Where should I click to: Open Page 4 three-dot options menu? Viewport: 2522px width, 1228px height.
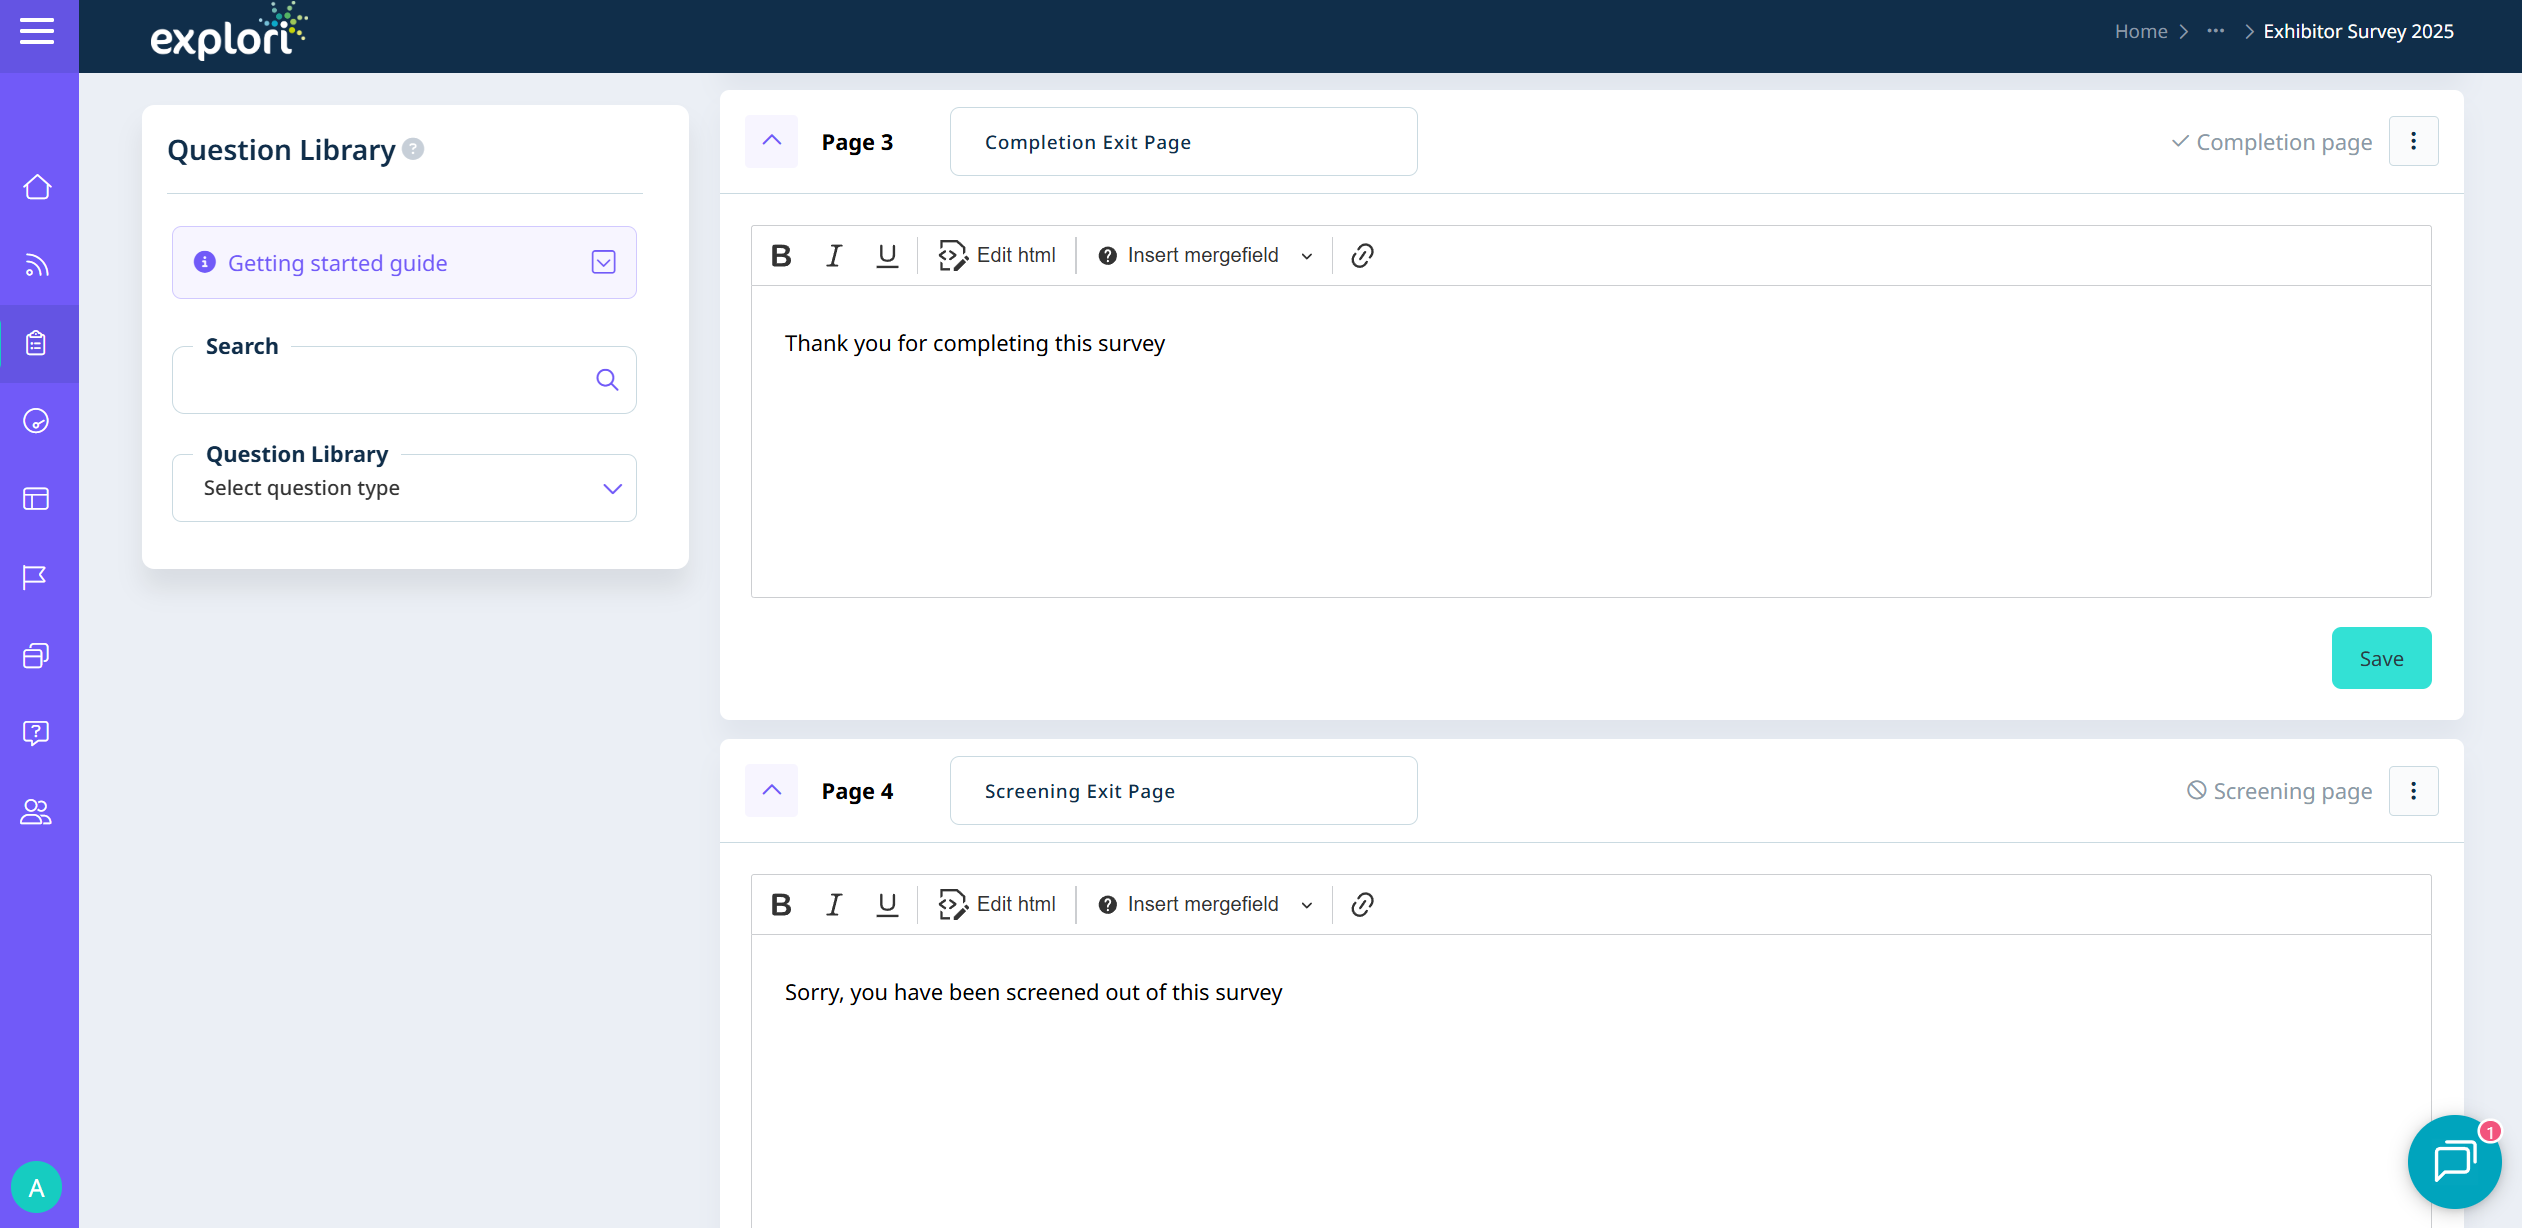(2413, 791)
